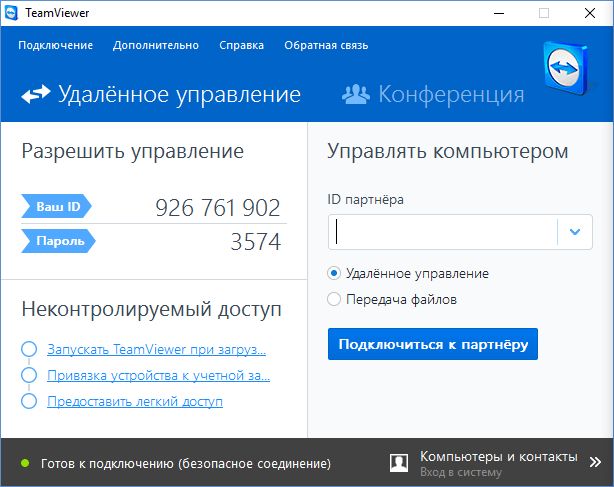Open the Справка menu

241,45
